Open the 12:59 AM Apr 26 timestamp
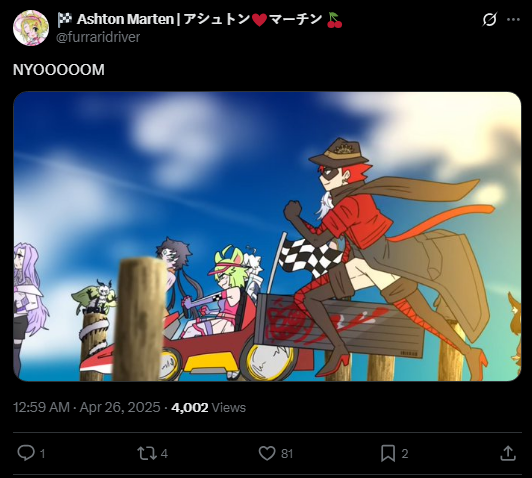This screenshot has width=532, height=478. coord(87,407)
